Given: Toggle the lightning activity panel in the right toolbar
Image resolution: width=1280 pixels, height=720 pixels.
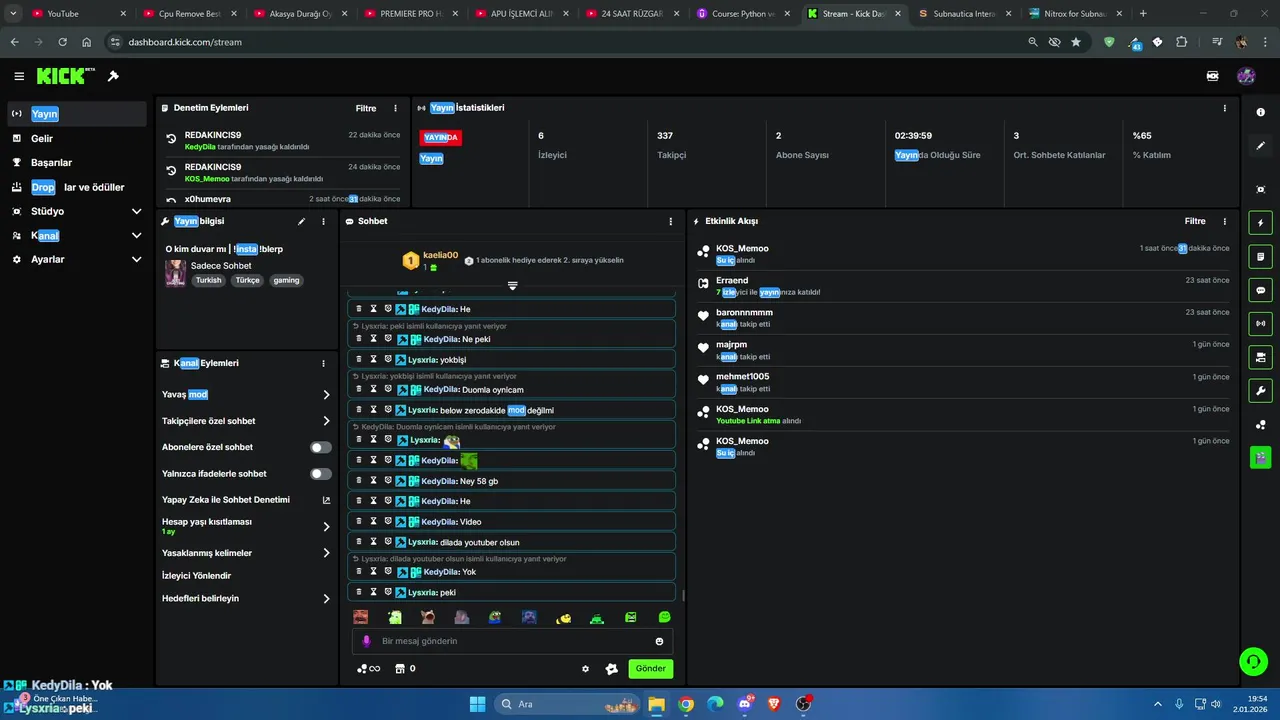Looking at the screenshot, I should point(1260,223).
